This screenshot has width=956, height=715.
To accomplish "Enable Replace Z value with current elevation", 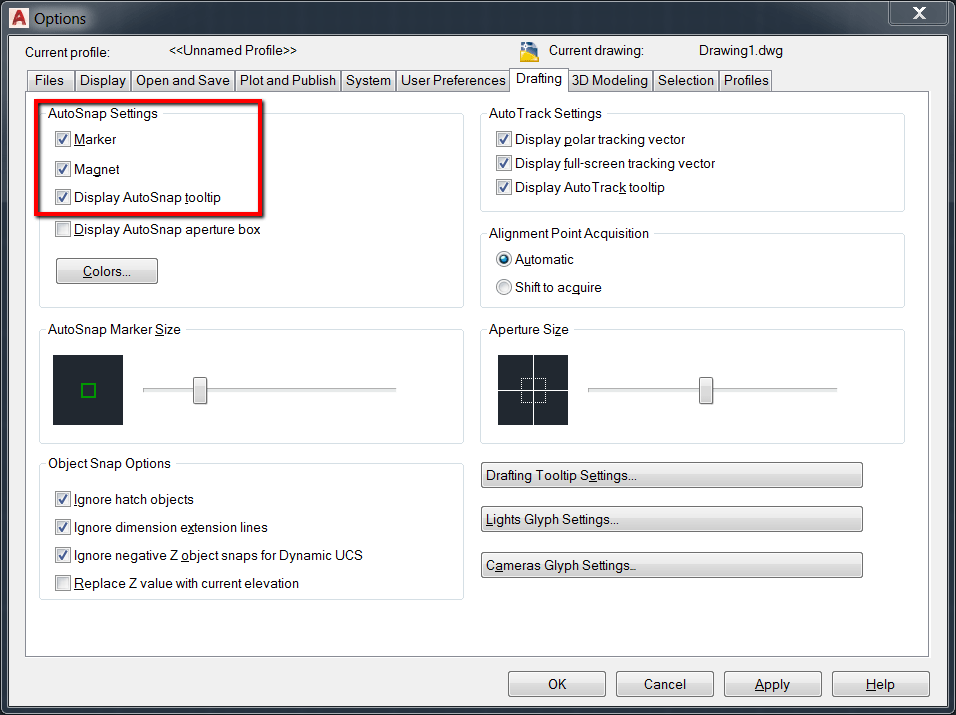I will tap(63, 583).
